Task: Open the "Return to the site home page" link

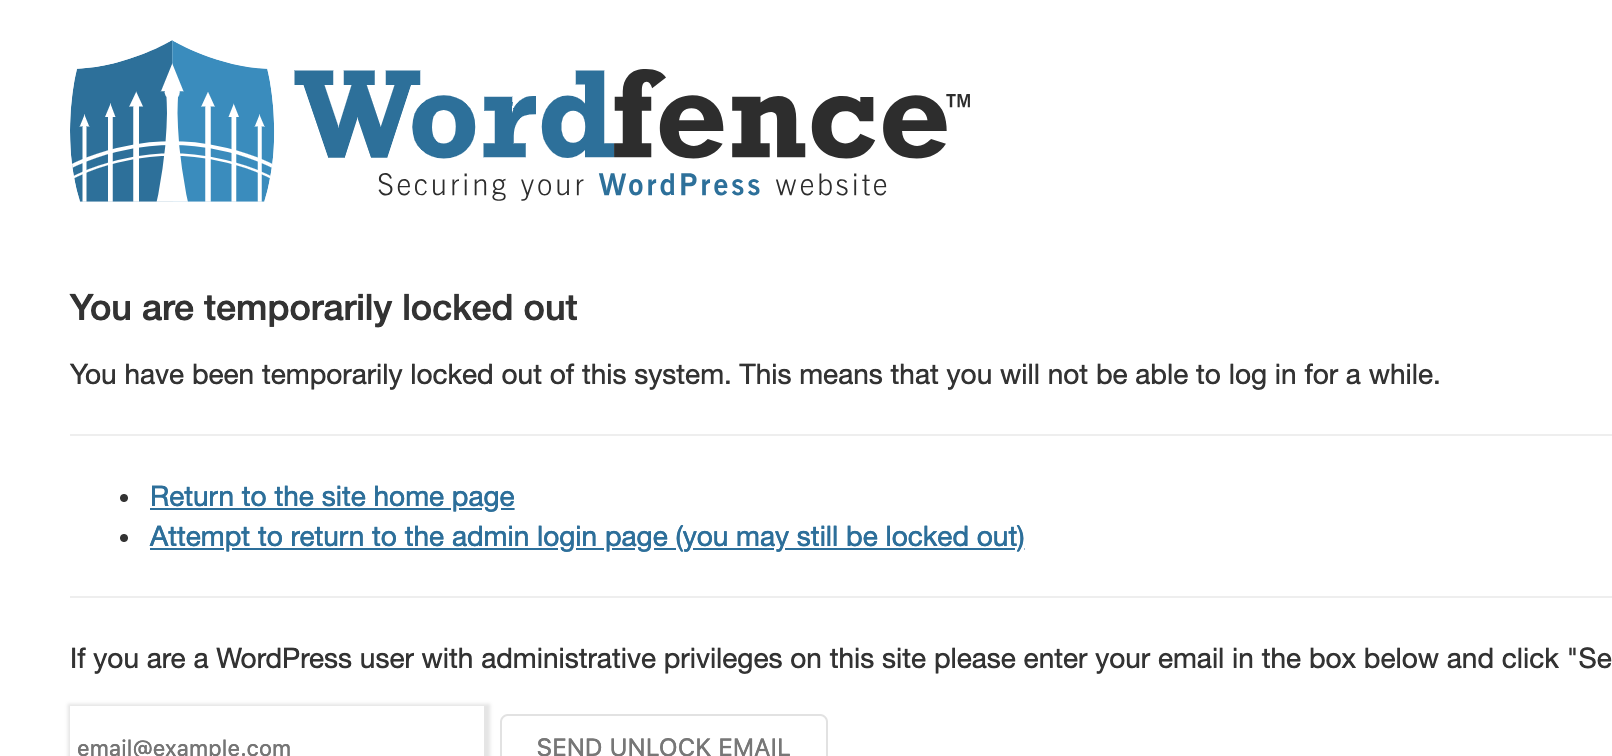Action: tap(332, 497)
